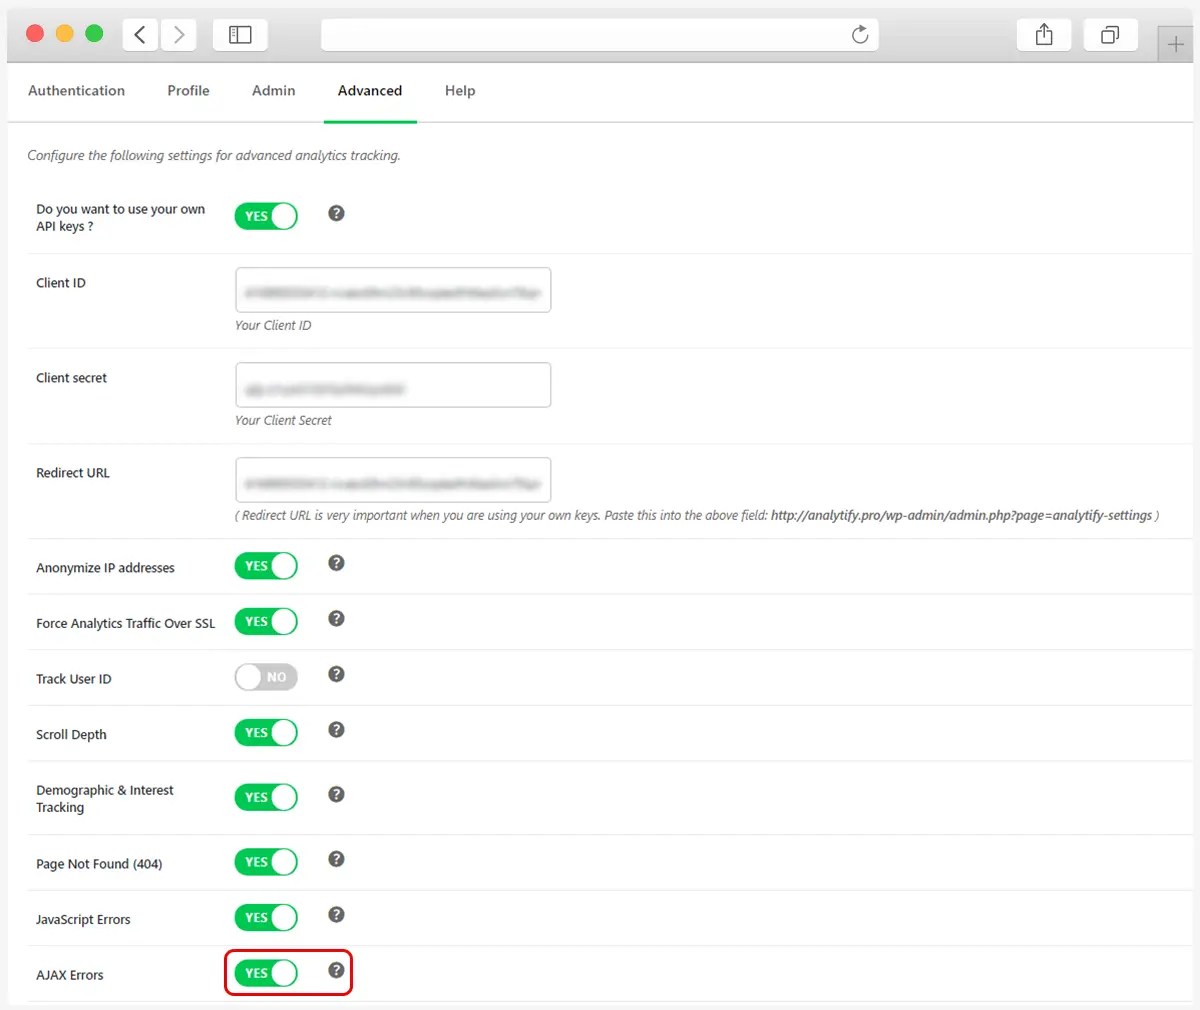Open the Help tab
The image size is (1200, 1010).
[460, 90]
